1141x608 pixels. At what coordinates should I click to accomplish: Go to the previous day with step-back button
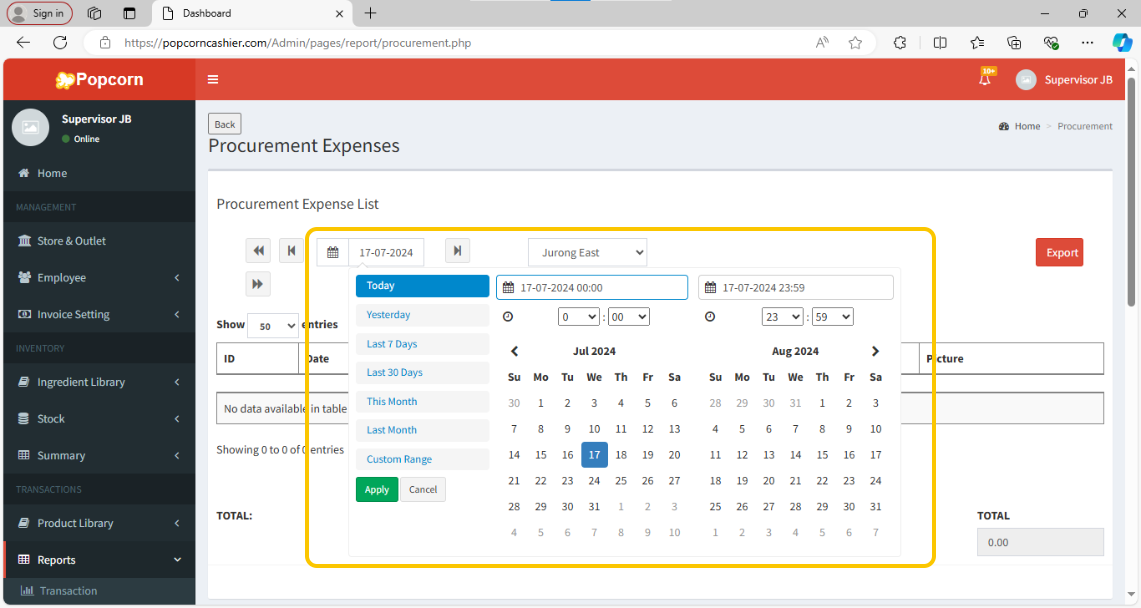[x=291, y=251]
